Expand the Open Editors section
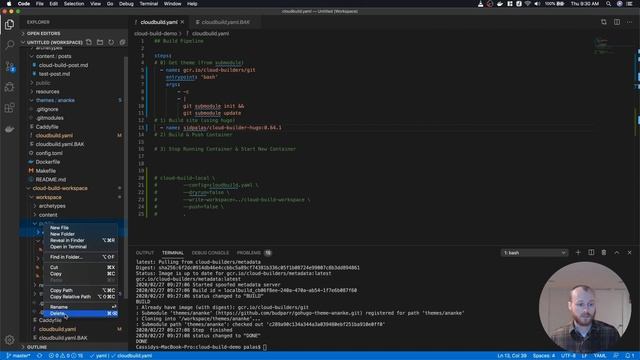The image size is (640, 360). 43,33
